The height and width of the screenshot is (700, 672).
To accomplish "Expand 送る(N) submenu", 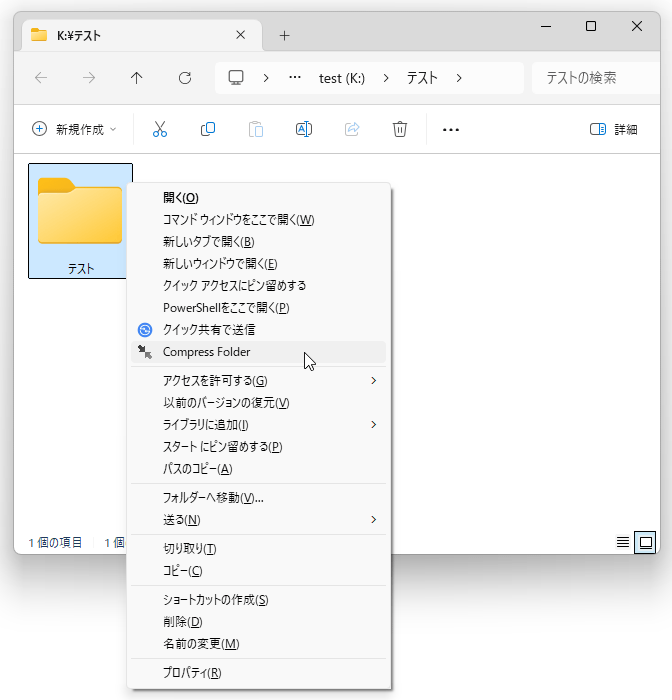I will [x=258, y=520].
